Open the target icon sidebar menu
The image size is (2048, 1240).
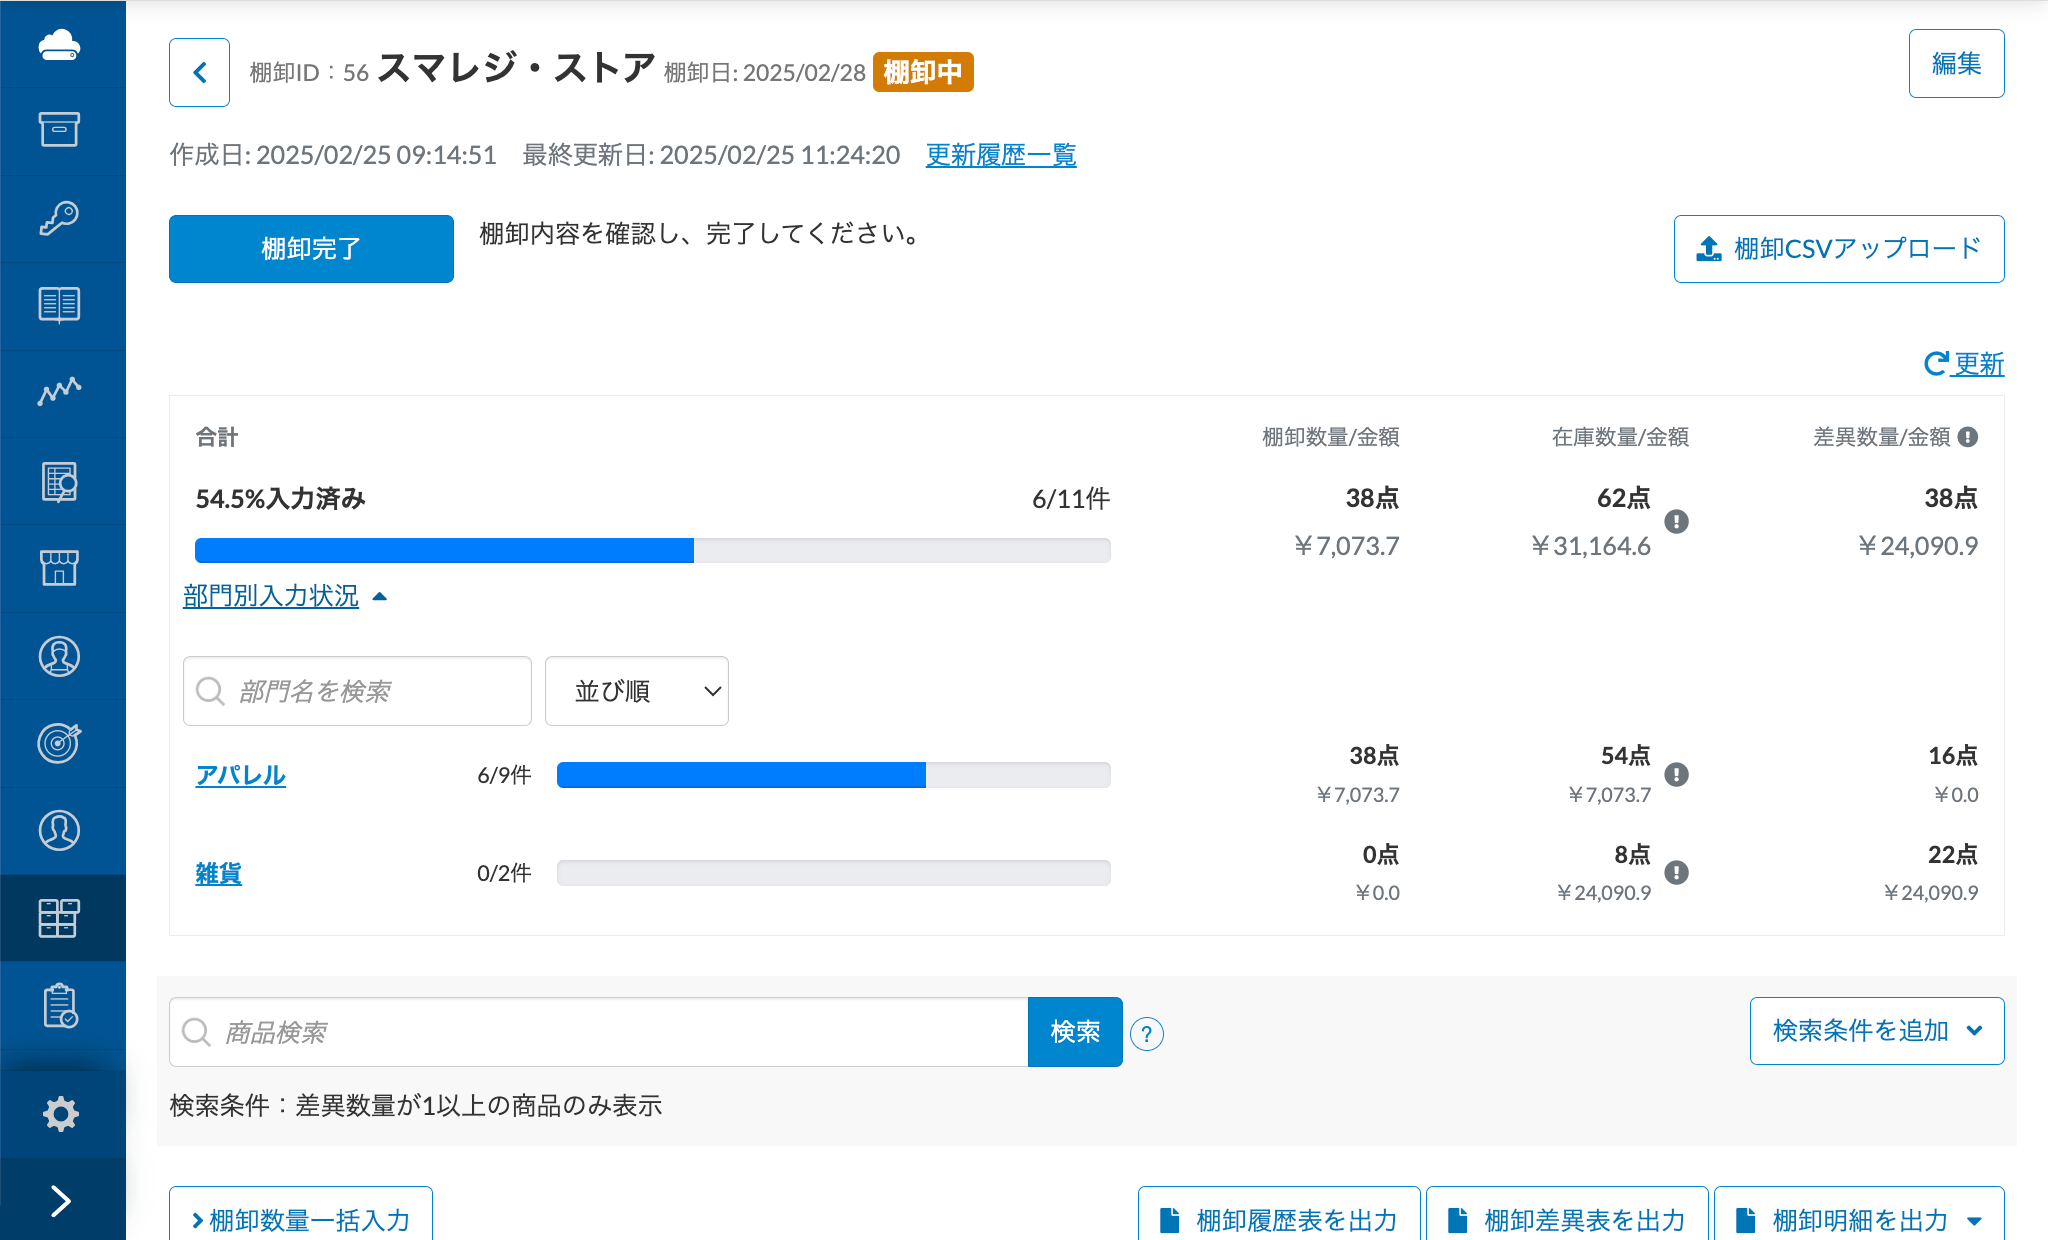pyautogui.click(x=59, y=743)
